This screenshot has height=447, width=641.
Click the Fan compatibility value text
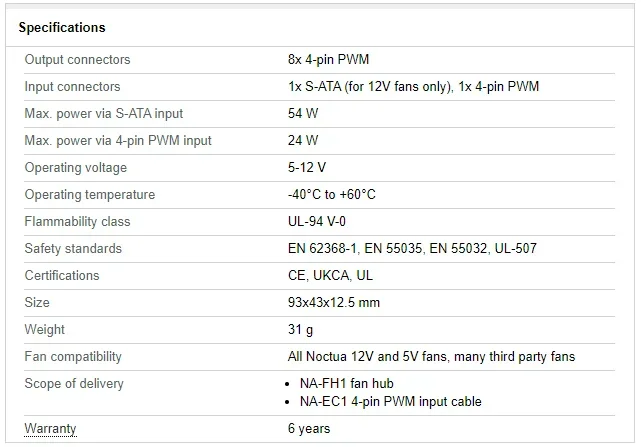click(431, 357)
